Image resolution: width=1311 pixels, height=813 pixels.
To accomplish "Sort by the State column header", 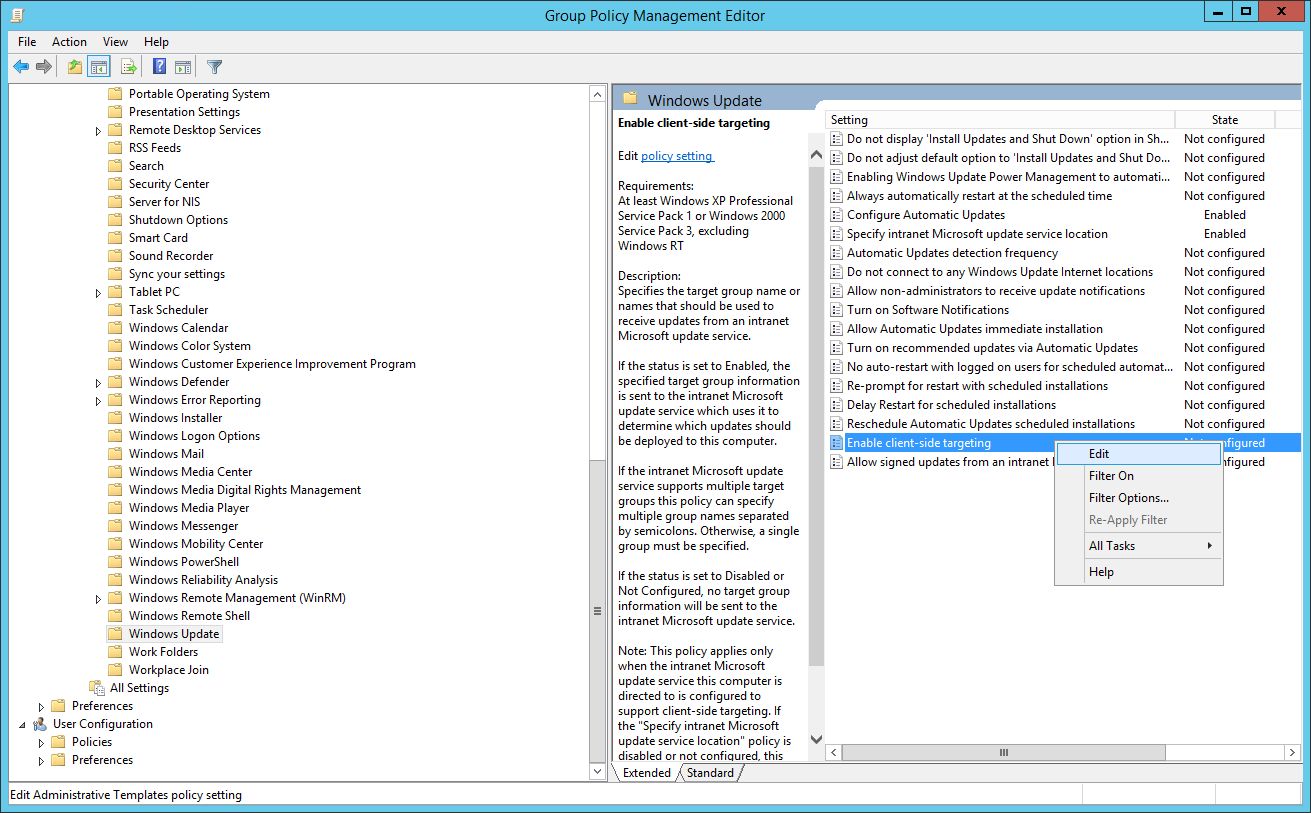I will click(1225, 120).
